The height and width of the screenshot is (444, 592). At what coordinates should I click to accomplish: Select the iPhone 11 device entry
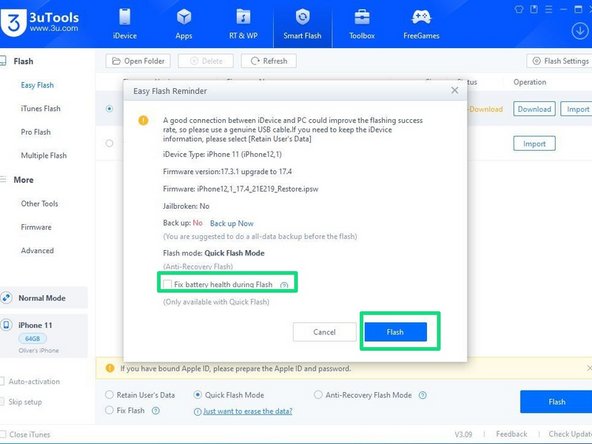(x=44, y=336)
